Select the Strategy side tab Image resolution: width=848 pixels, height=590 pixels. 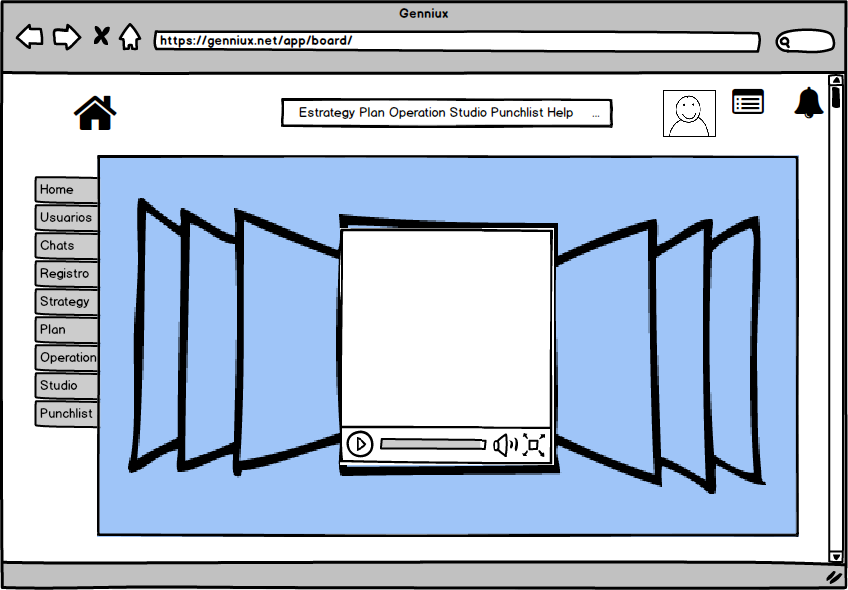click(67, 302)
